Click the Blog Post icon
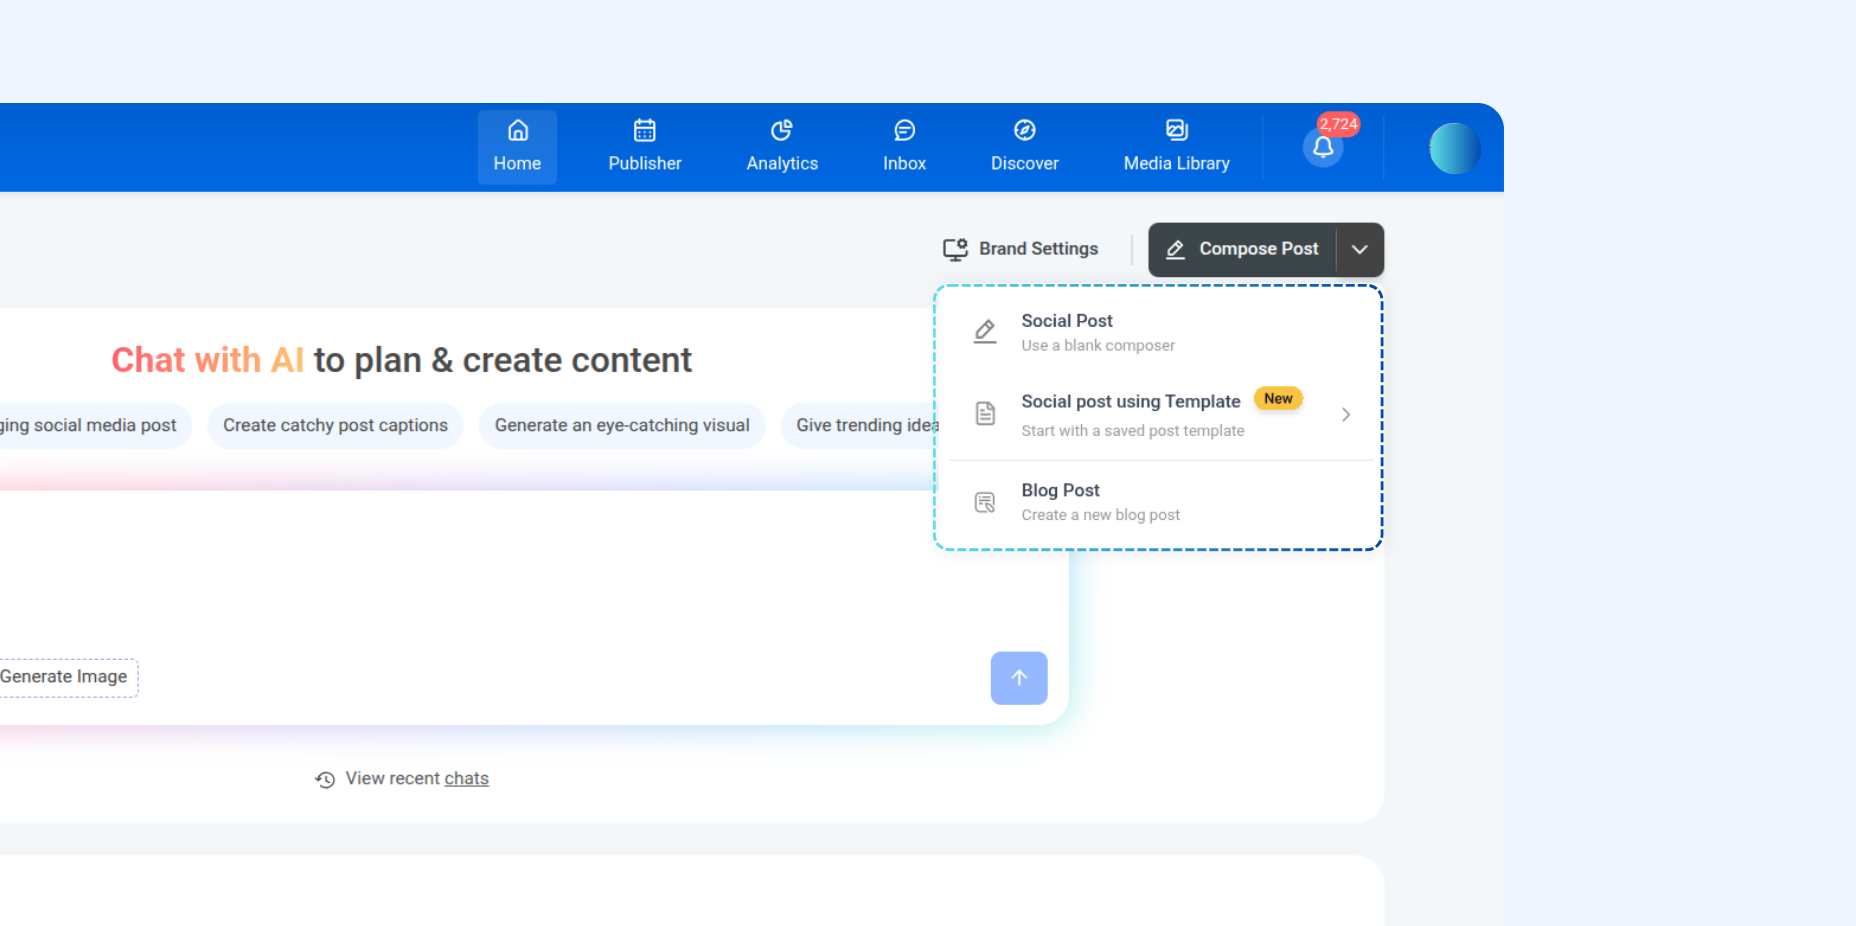The width and height of the screenshot is (1856, 926). click(985, 502)
